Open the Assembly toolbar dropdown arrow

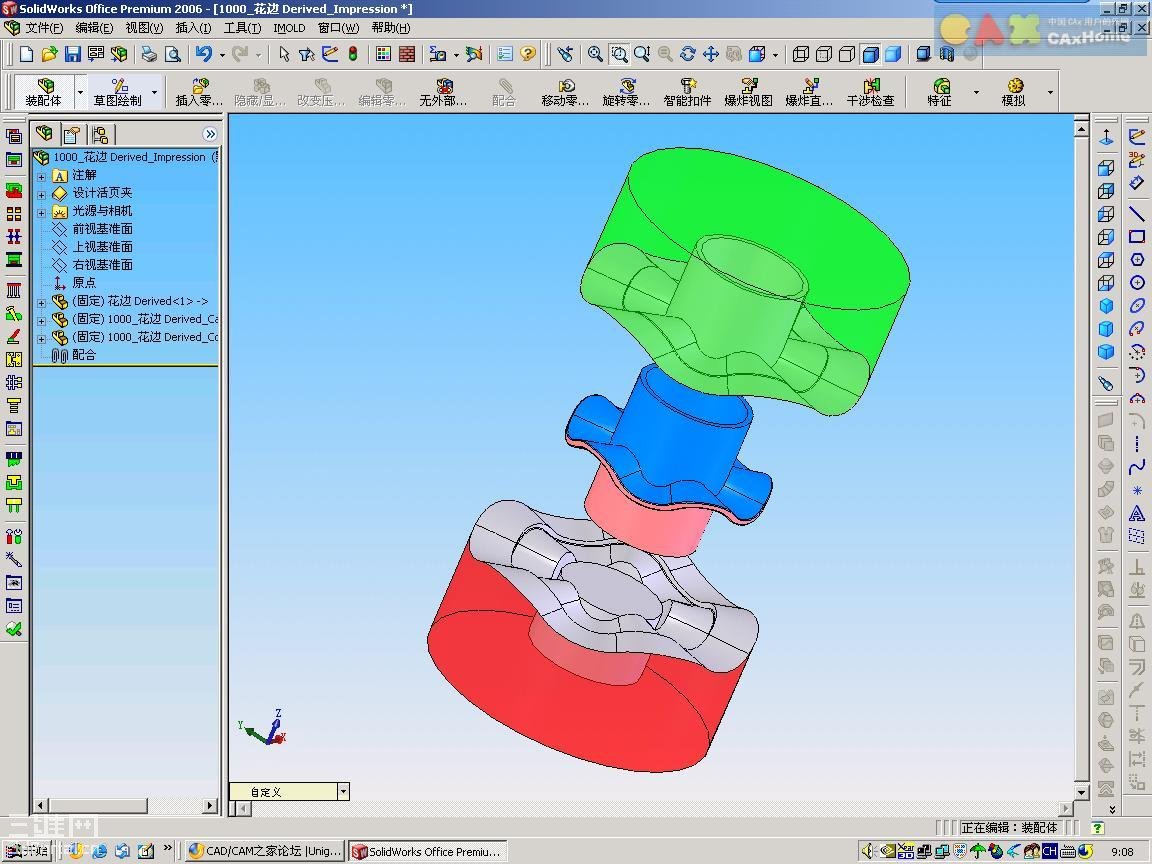click(x=80, y=93)
